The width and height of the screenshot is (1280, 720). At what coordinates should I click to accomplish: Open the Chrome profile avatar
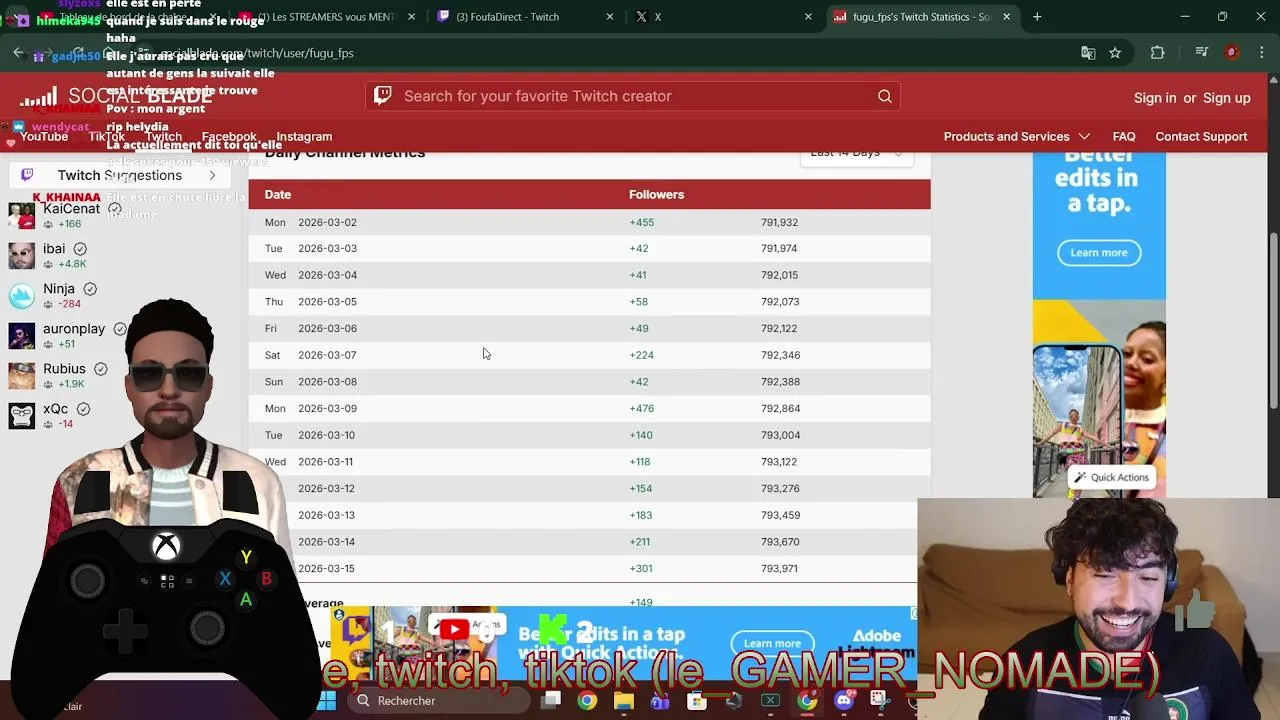(1232, 53)
